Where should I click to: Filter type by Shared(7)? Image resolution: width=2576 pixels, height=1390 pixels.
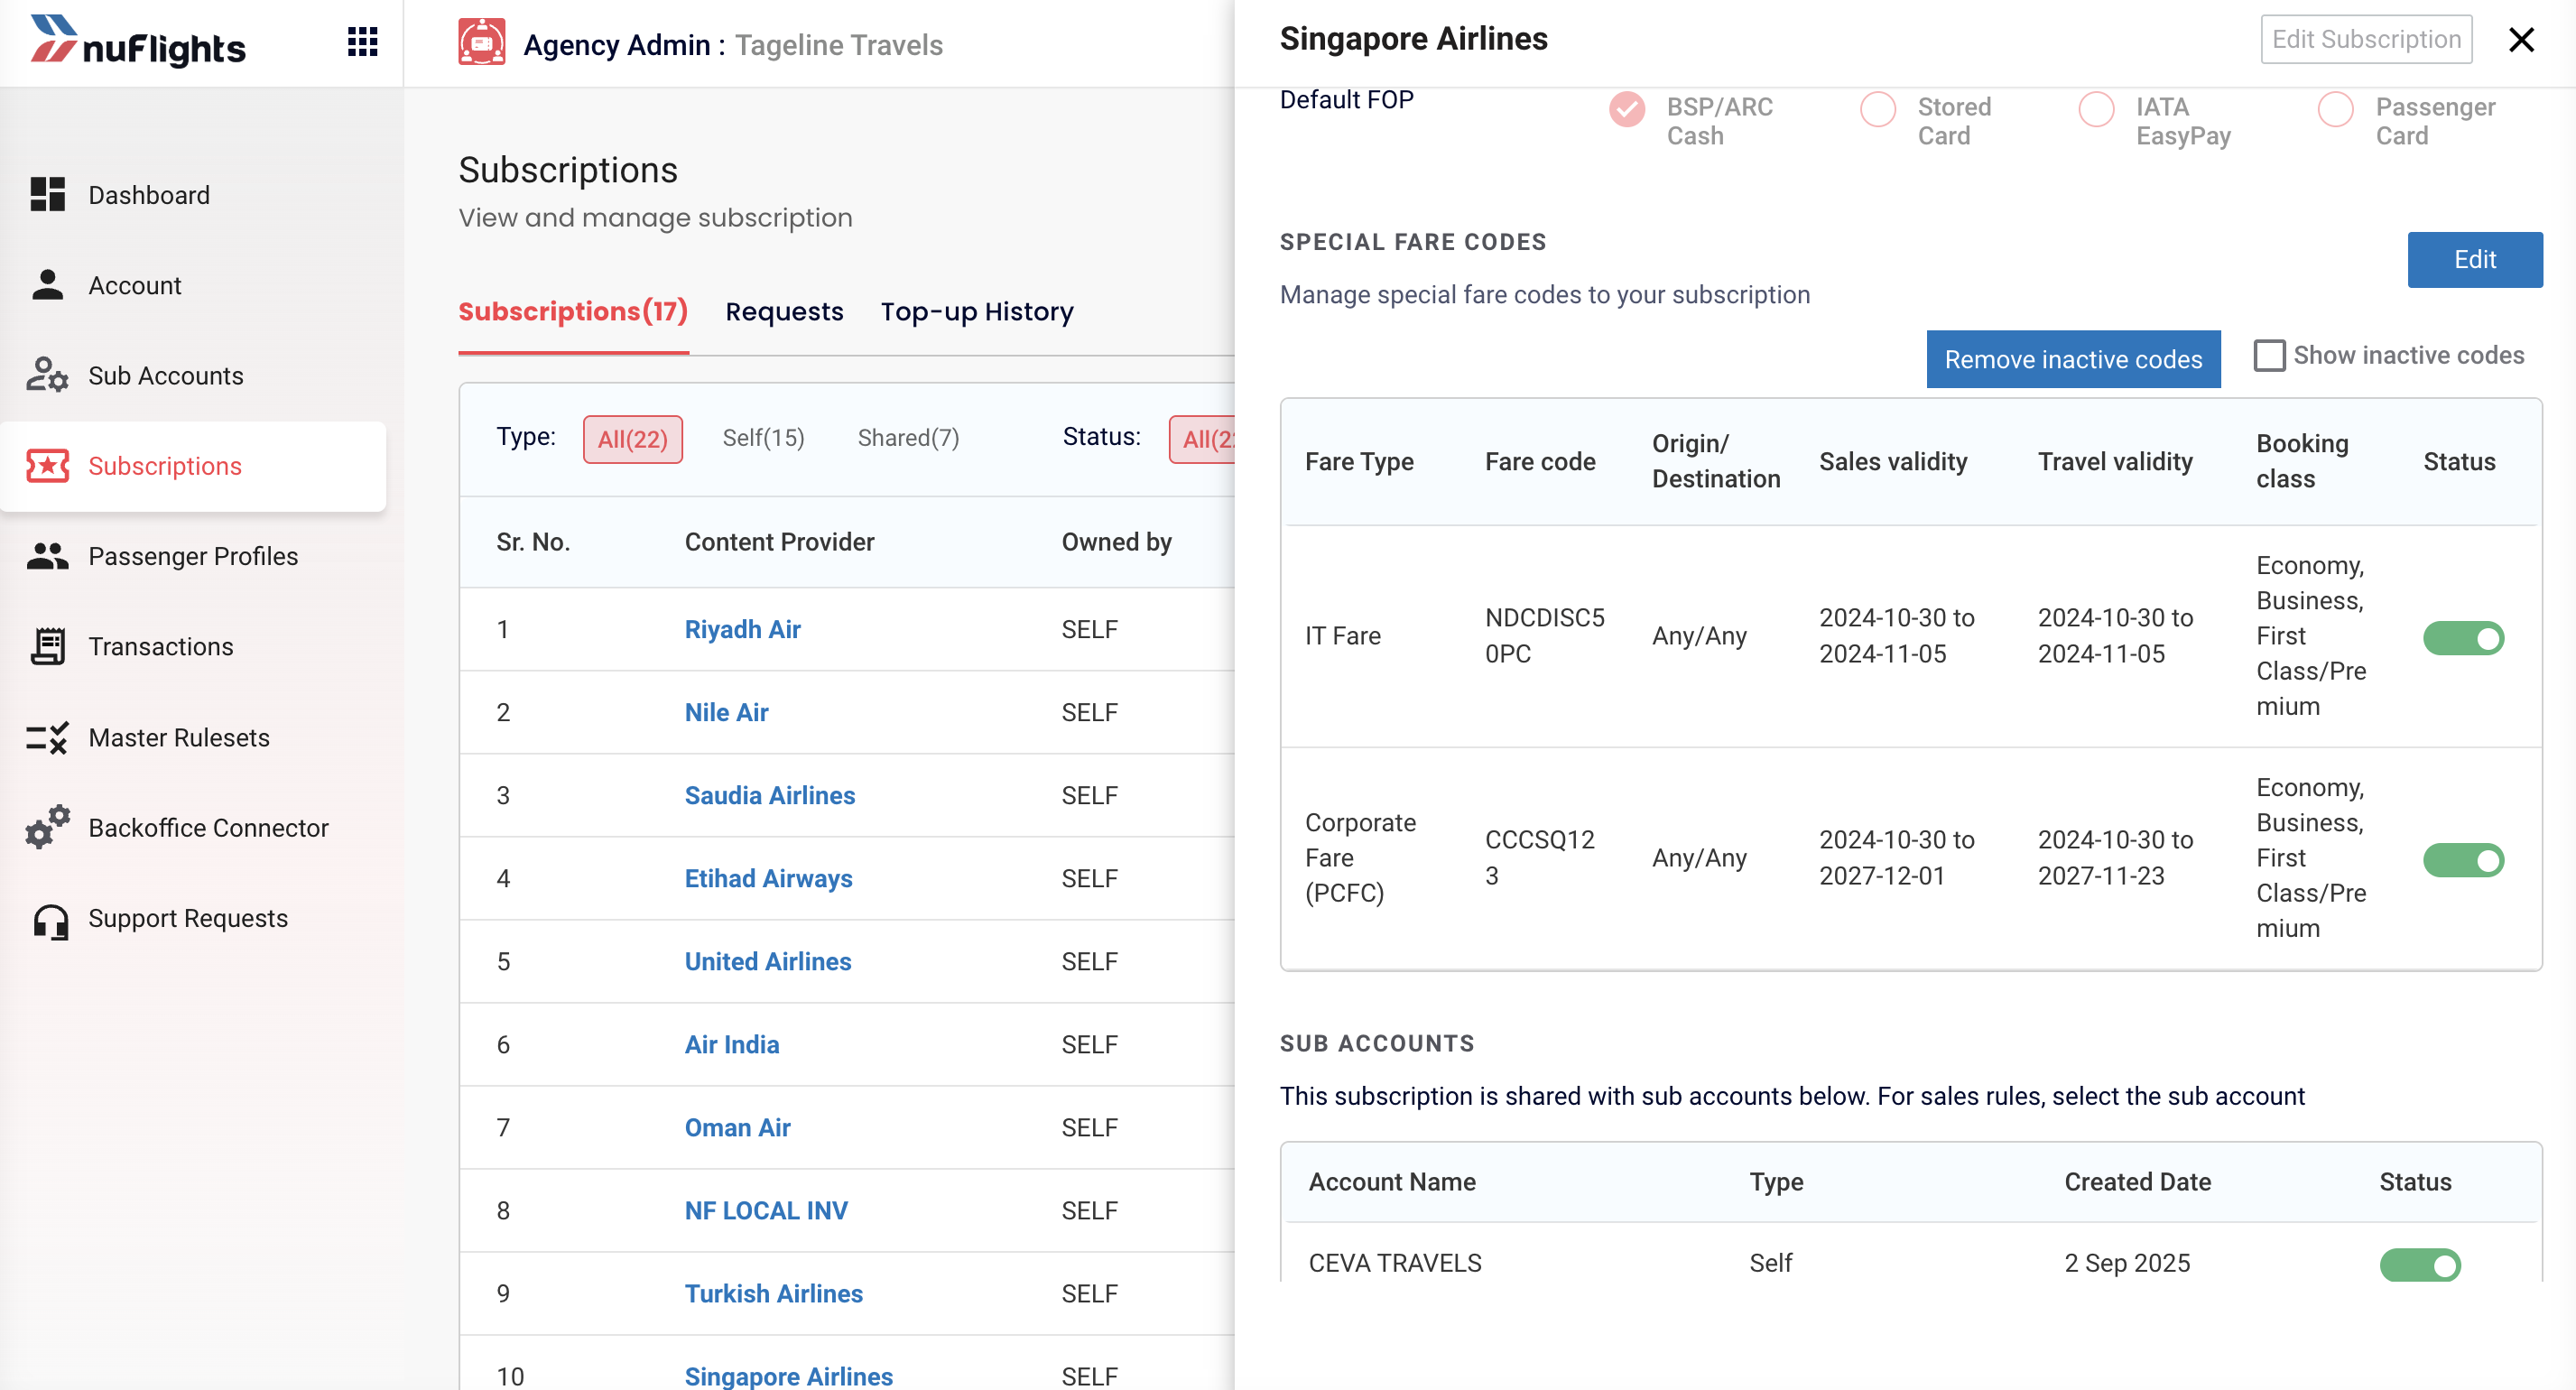pos(908,438)
